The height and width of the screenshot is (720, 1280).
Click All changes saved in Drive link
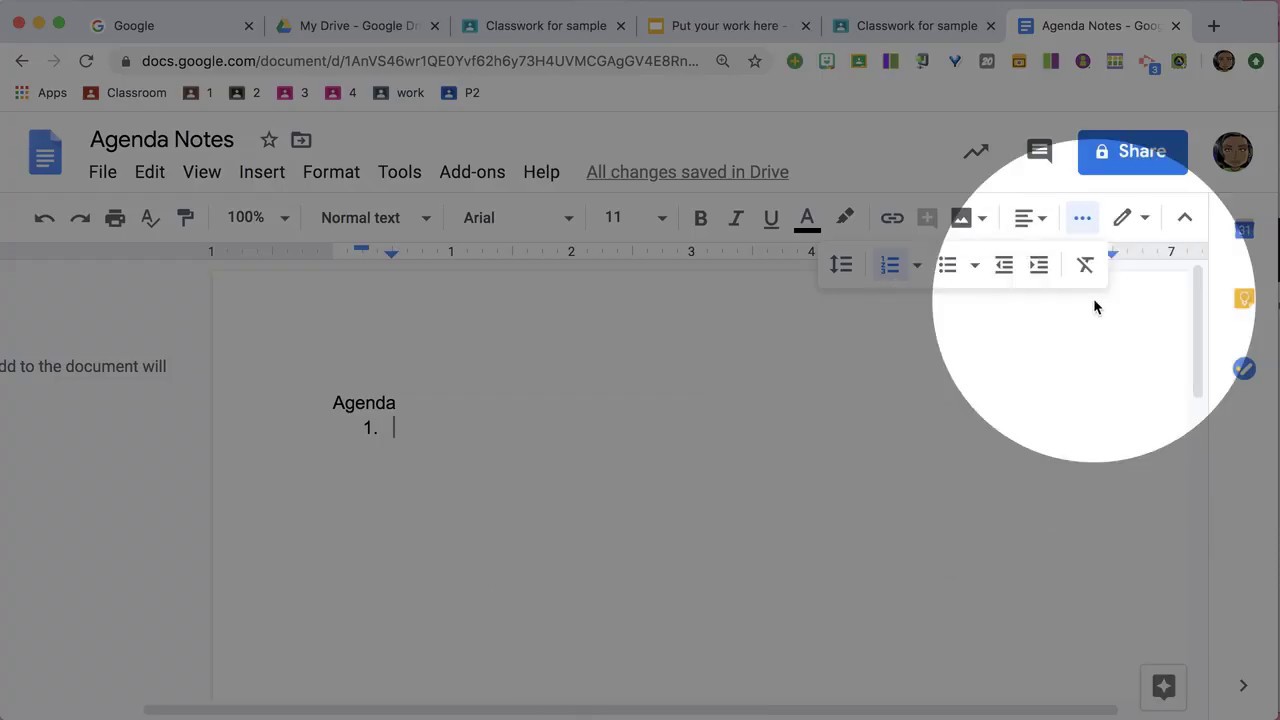(687, 172)
